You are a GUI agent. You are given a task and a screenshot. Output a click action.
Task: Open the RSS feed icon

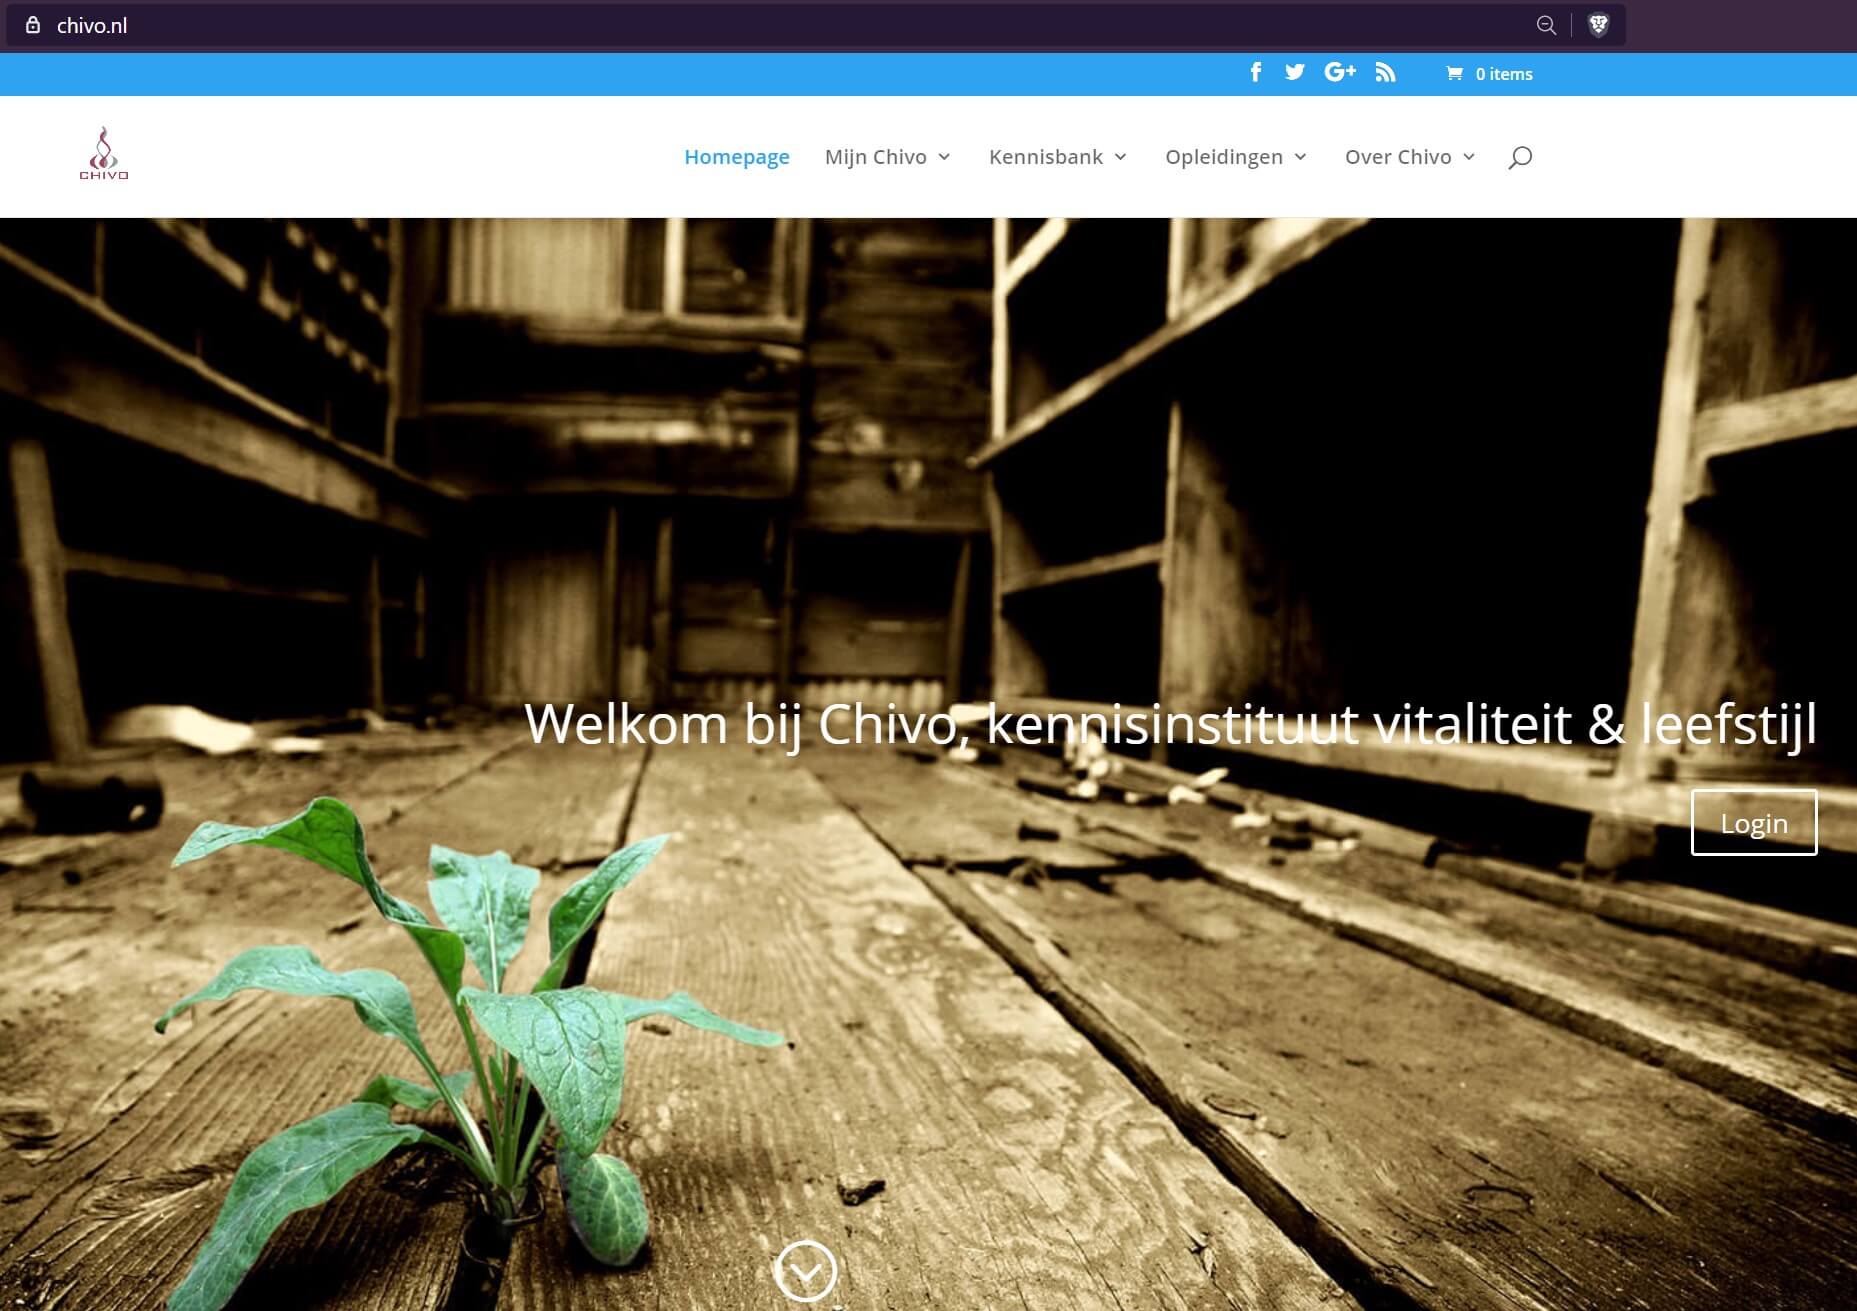tap(1385, 72)
